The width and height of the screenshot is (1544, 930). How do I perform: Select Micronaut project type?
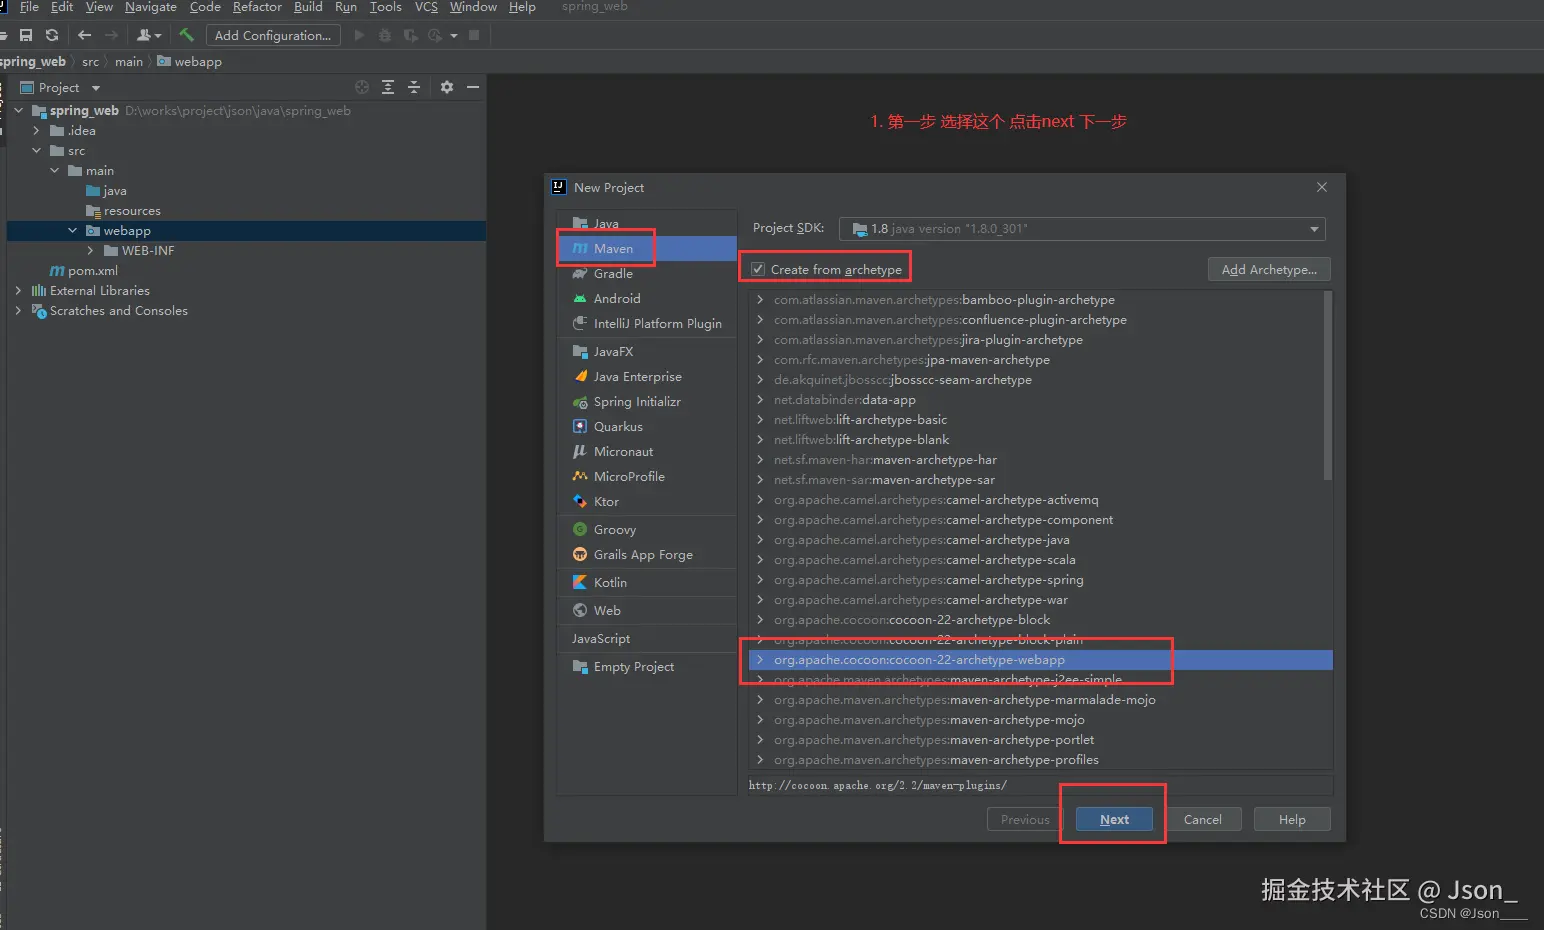tap(647, 451)
